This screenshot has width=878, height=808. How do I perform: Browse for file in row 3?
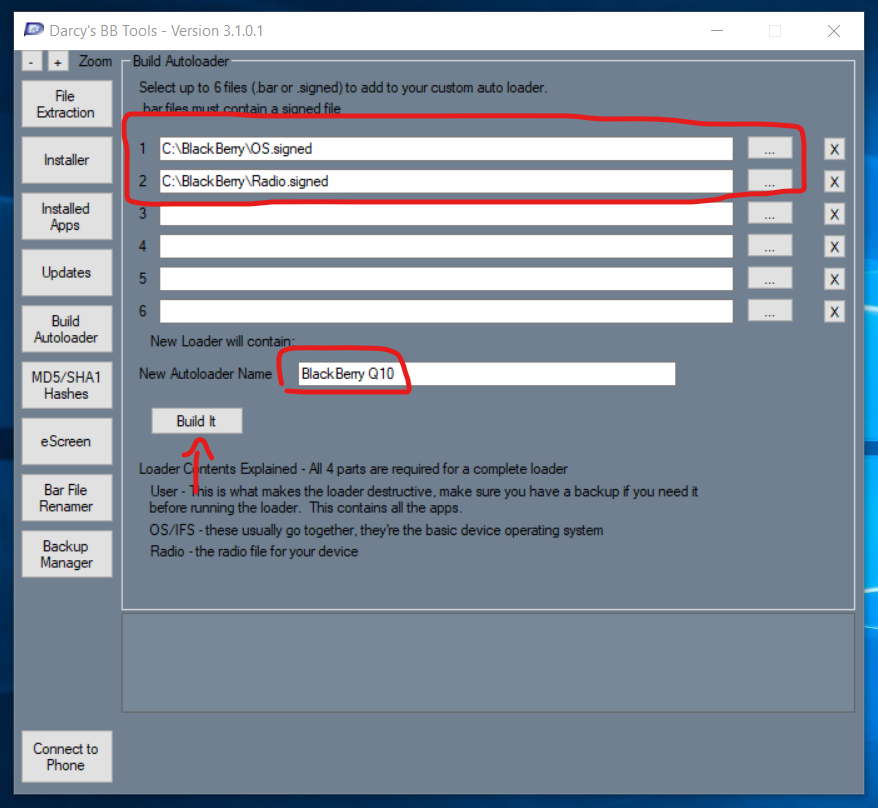(x=770, y=213)
